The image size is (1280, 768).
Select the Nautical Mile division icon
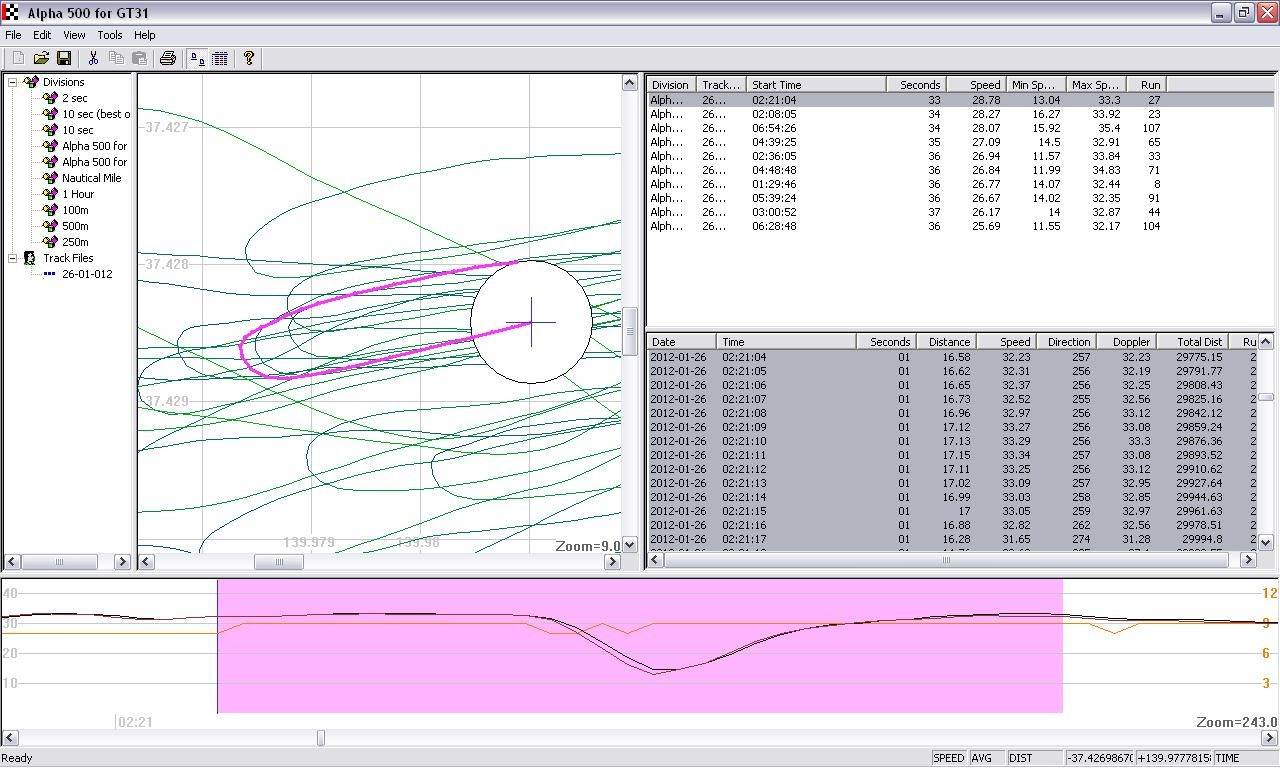pyautogui.click(x=50, y=178)
